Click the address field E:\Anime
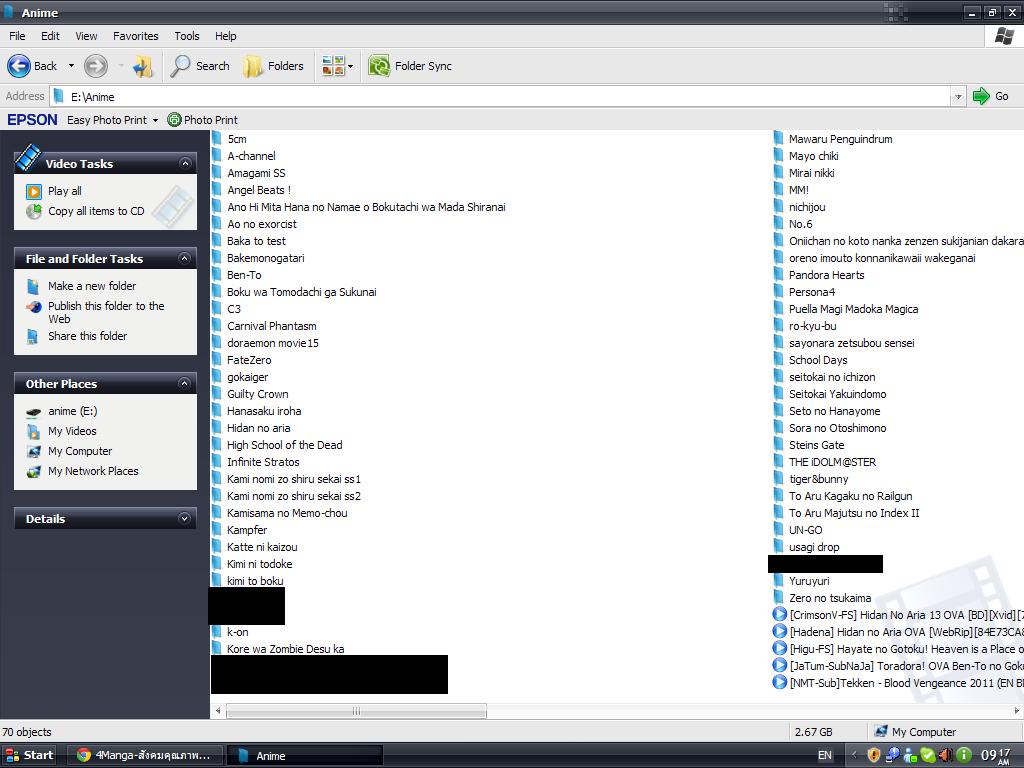The height and width of the screenshot is (768, 1024). (x=500, y=97)
